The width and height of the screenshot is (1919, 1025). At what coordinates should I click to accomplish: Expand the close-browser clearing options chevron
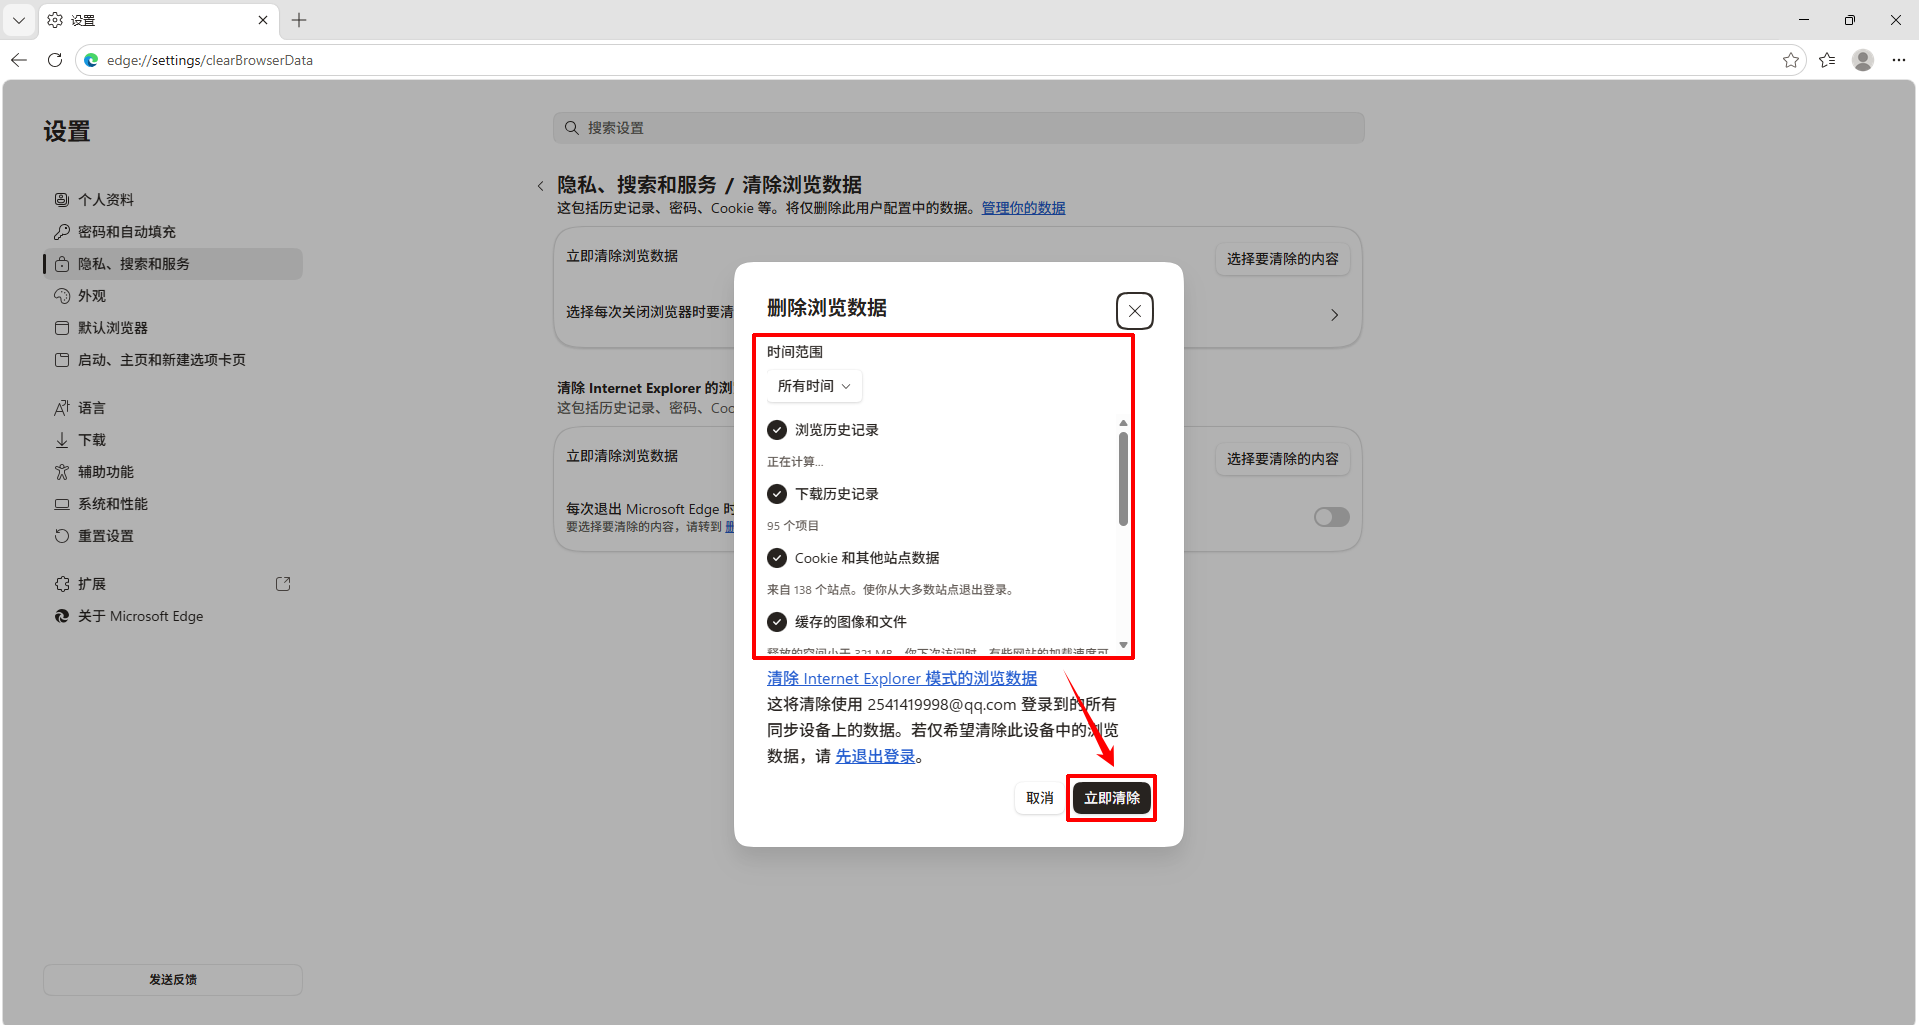coord(1334,315)
